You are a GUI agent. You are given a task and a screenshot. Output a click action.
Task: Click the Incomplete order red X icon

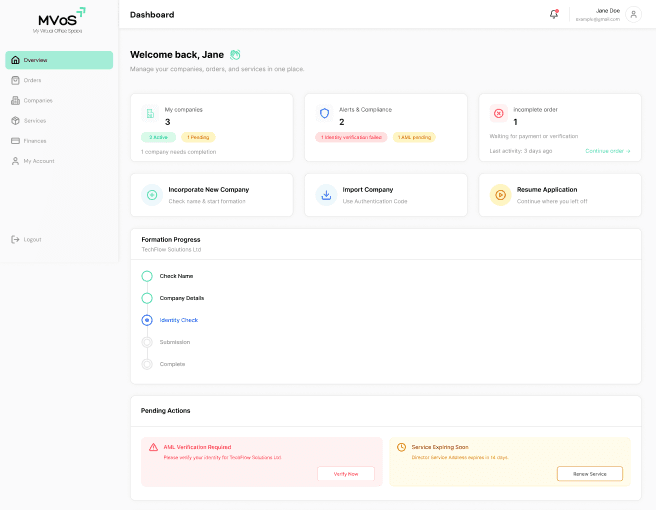pyautogui.click(x=499, y=113)
